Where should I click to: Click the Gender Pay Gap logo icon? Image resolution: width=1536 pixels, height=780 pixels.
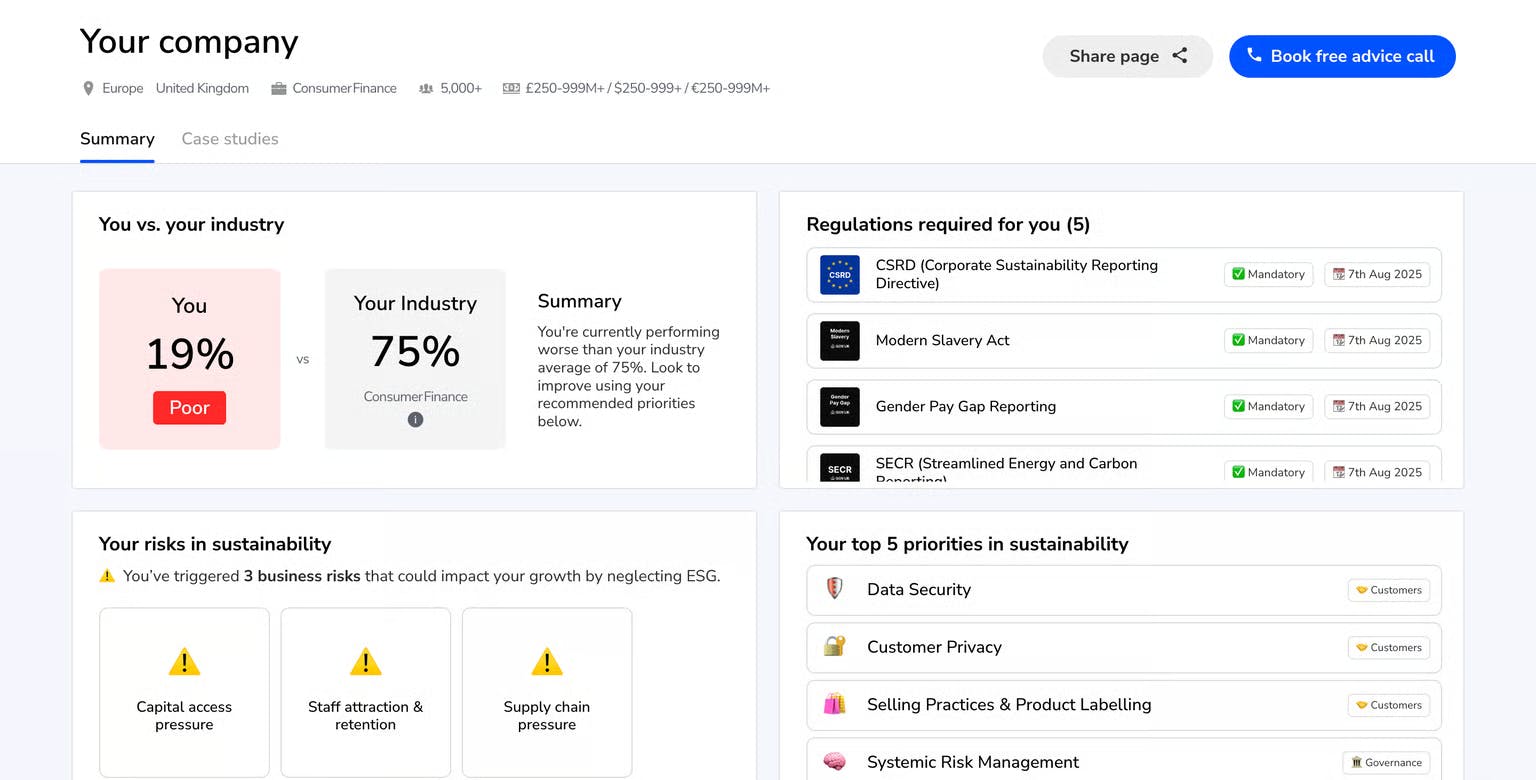click(839, 407)
